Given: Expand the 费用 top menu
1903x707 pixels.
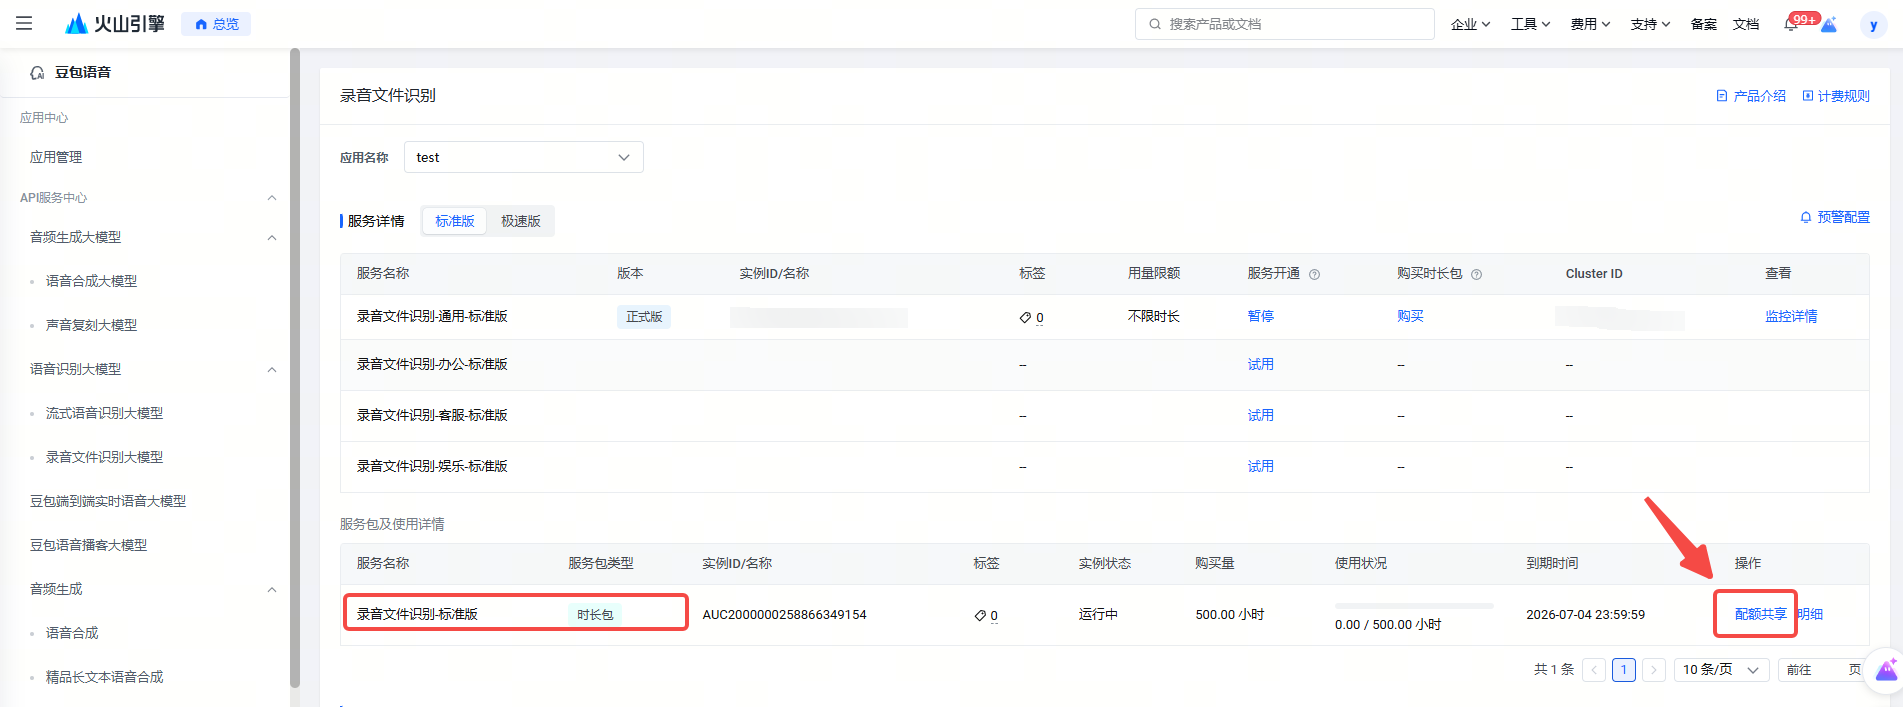Looking at the screenshot, I should point(1589,24).
